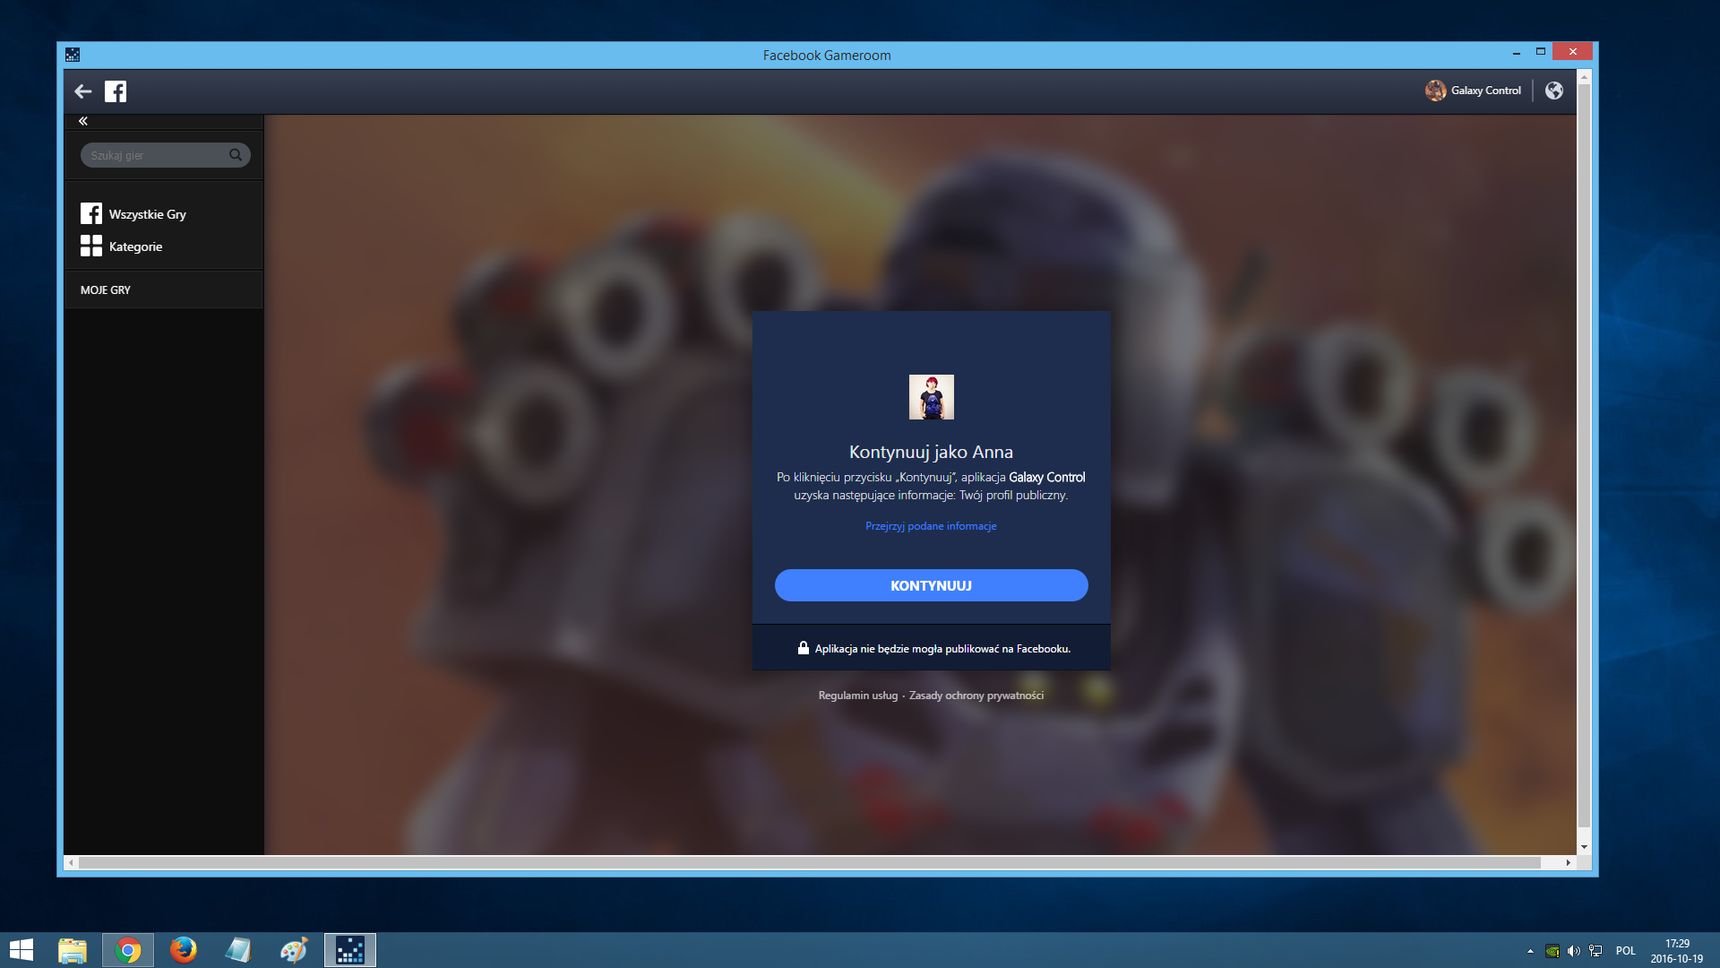
Task: Click the Wszystkie Gry Facebook icon
Action: (91, 214)
